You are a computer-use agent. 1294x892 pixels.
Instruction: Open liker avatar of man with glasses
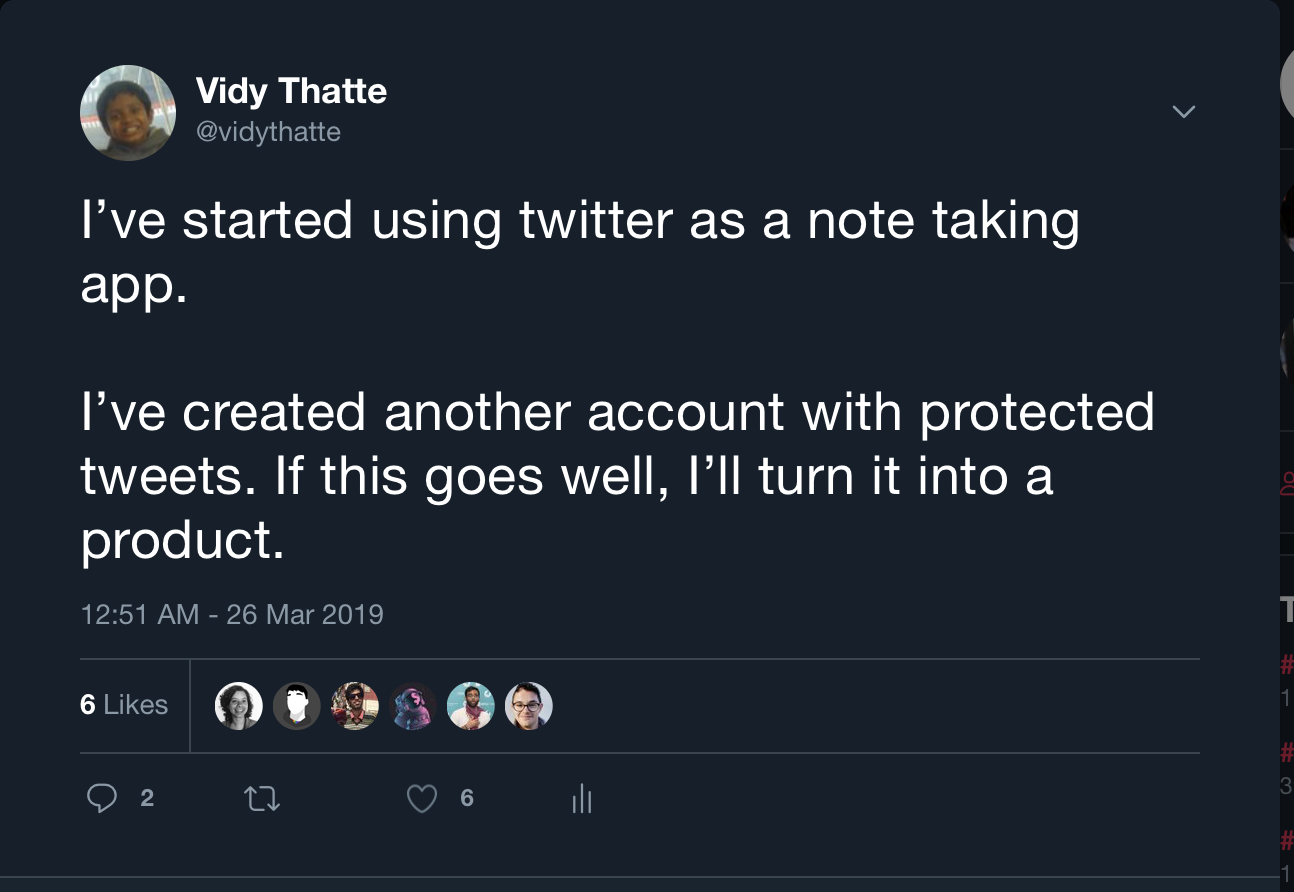(x=529, y=706)
